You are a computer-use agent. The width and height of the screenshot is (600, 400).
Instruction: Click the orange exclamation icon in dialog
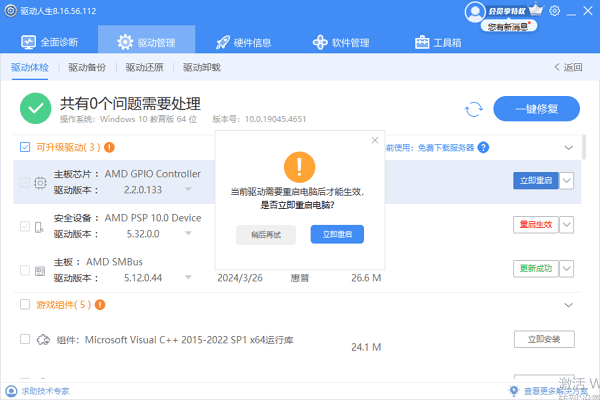click(300, 167)
